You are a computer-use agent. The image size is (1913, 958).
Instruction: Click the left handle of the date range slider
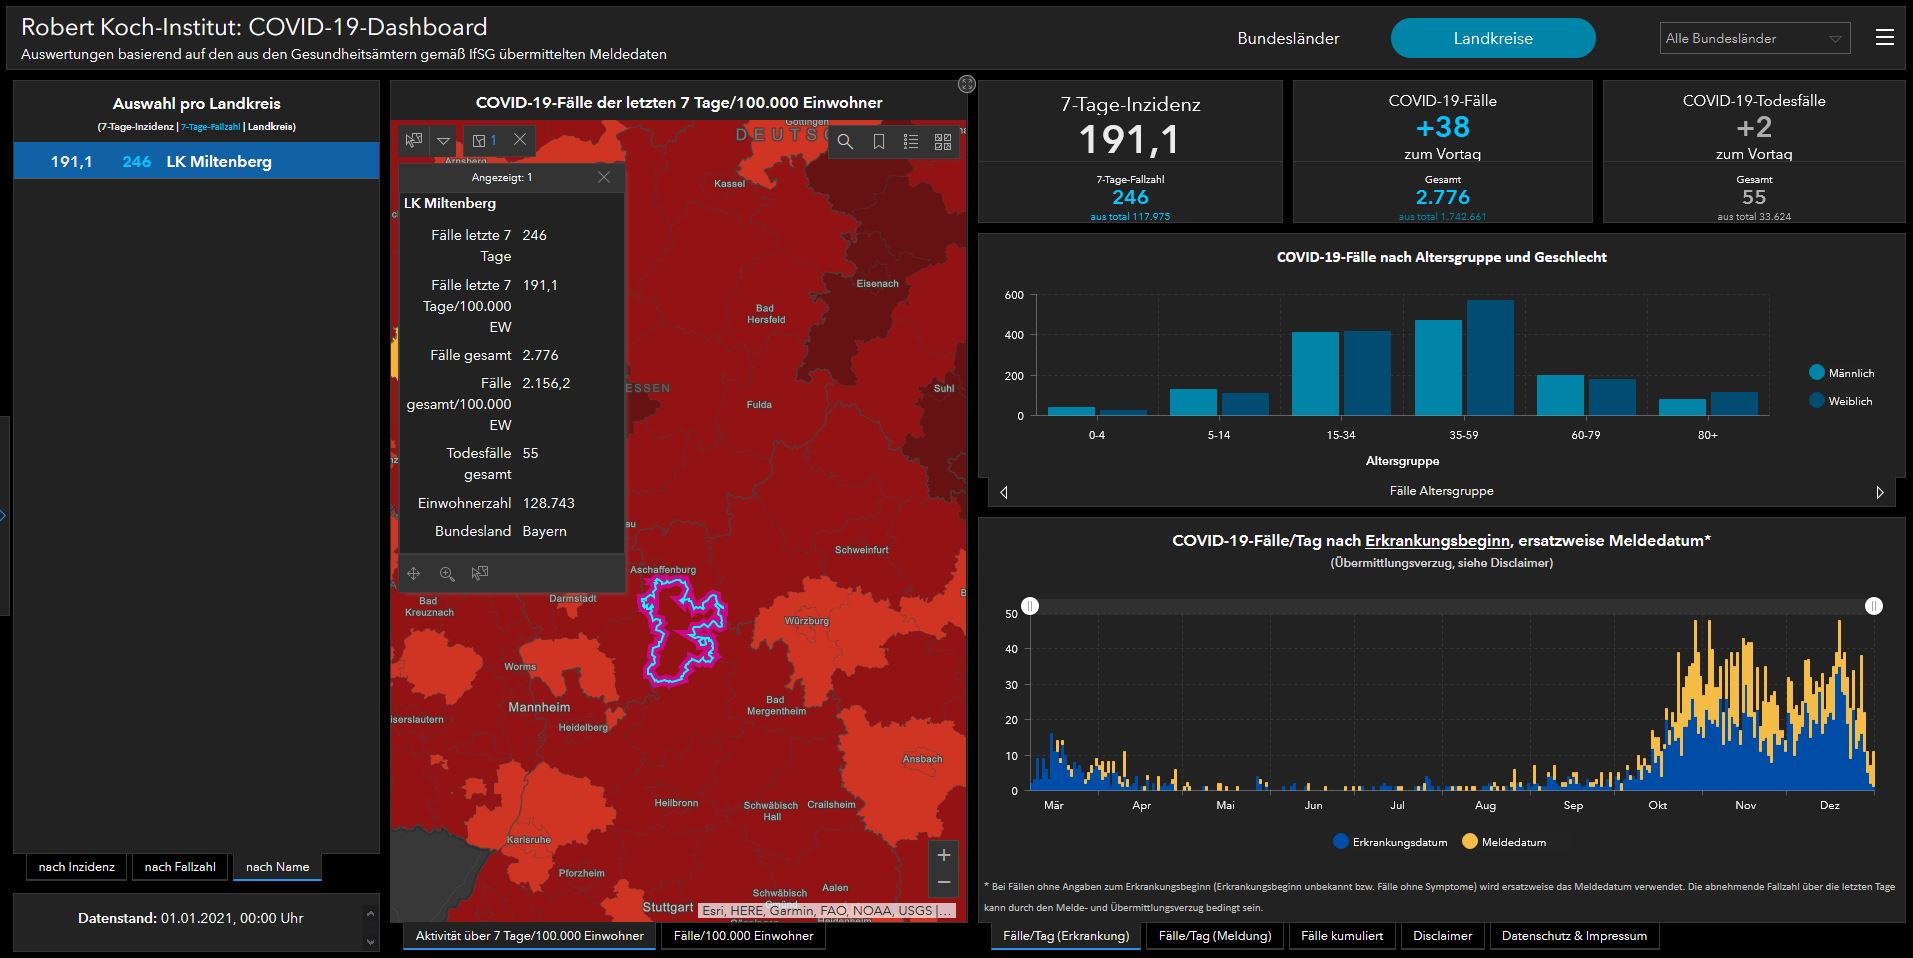point(1030,606)
